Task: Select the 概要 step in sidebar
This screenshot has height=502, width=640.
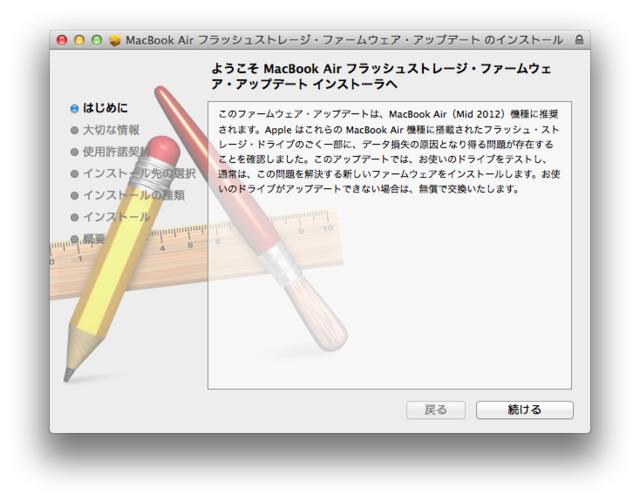Action: pos(94,239)
